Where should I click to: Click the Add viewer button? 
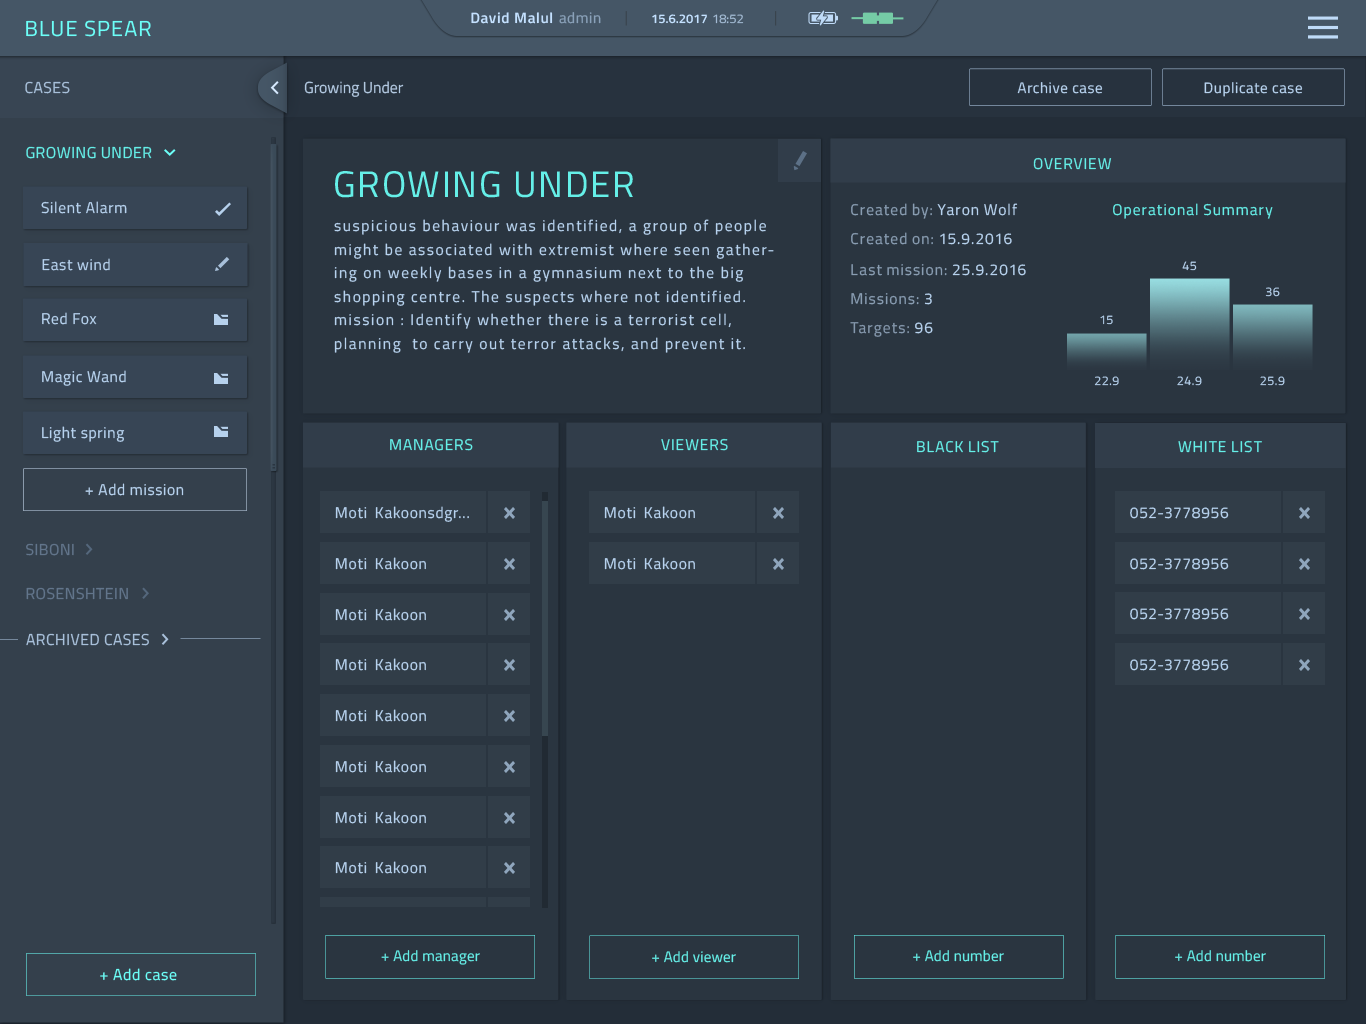[694, 957]
